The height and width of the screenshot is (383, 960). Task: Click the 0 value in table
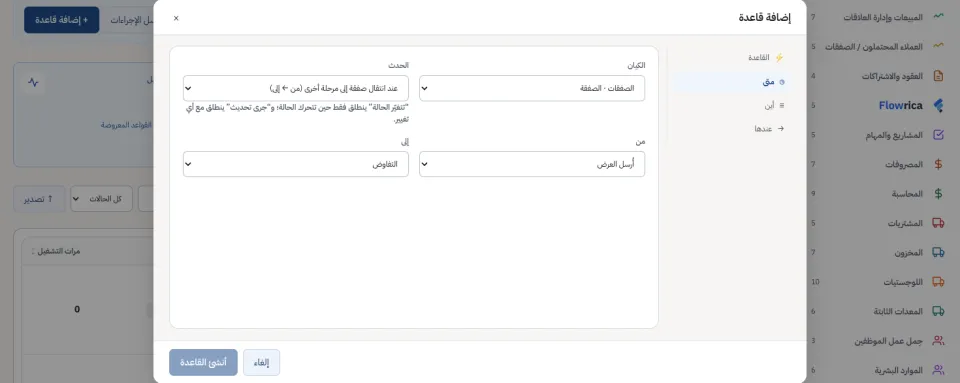pyautogui.click(x=77, y=310)
